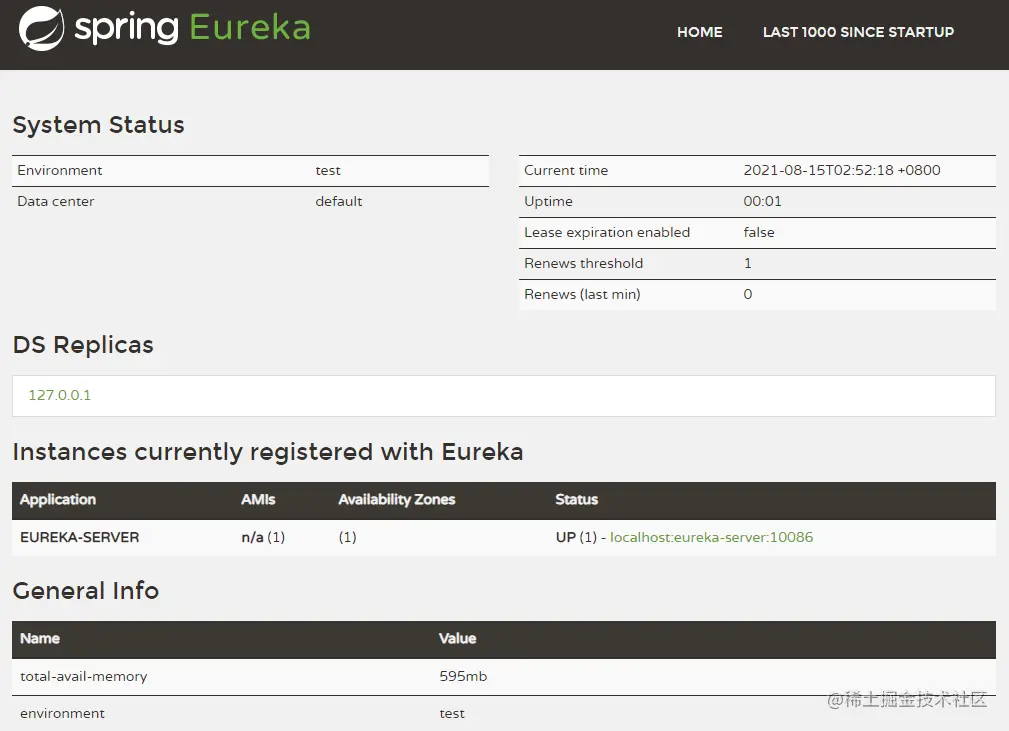Select the 'environment' row name in General Info
Screen dimensions: 1009x731
(62, 714)
